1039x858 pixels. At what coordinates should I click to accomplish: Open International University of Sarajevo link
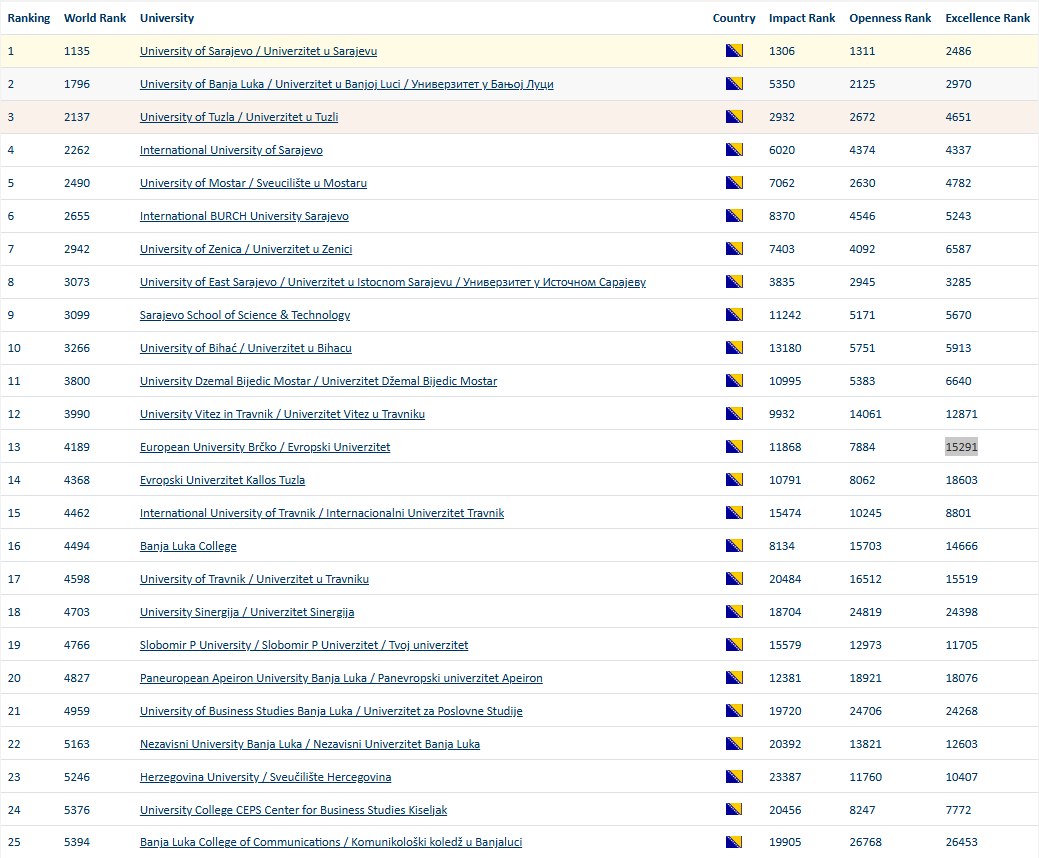click(x=231, y=150)
